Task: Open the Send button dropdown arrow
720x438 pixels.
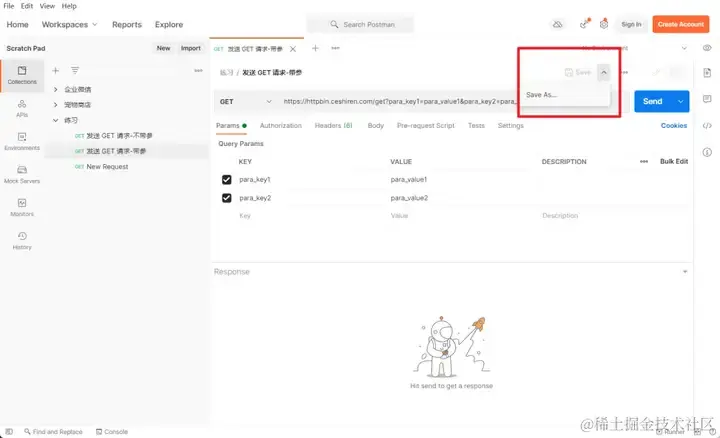Action: pyautogui.click(x=680, y=101)
